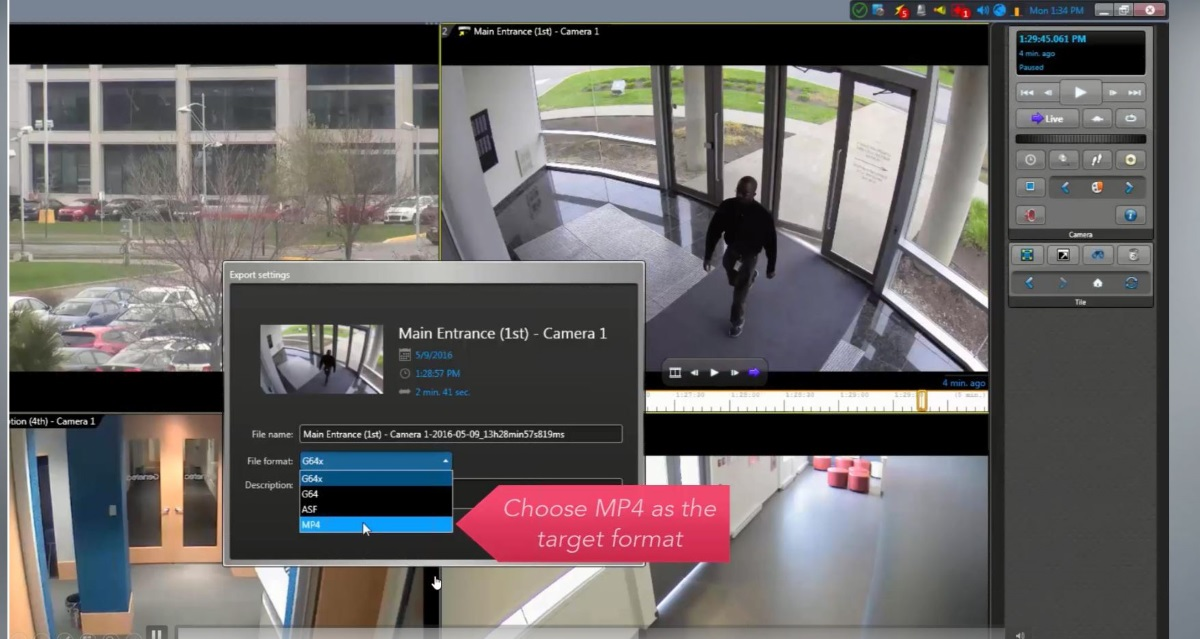Viewport: 1200px width, 639px height.
Task: Click the info button in Camera panel
Action: point(1130,214)
